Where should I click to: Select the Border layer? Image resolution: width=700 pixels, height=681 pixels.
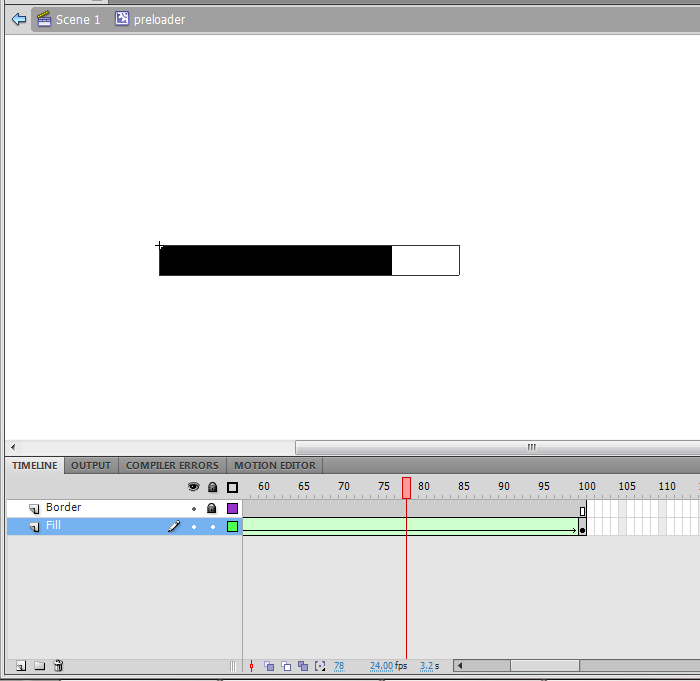pyautogui.click(x=63, y=507)
